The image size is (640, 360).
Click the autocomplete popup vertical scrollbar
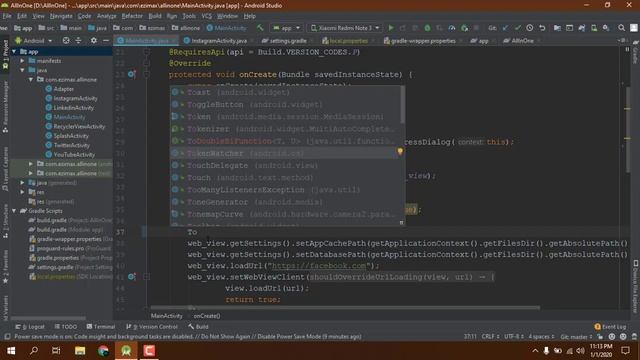point(402,105)
